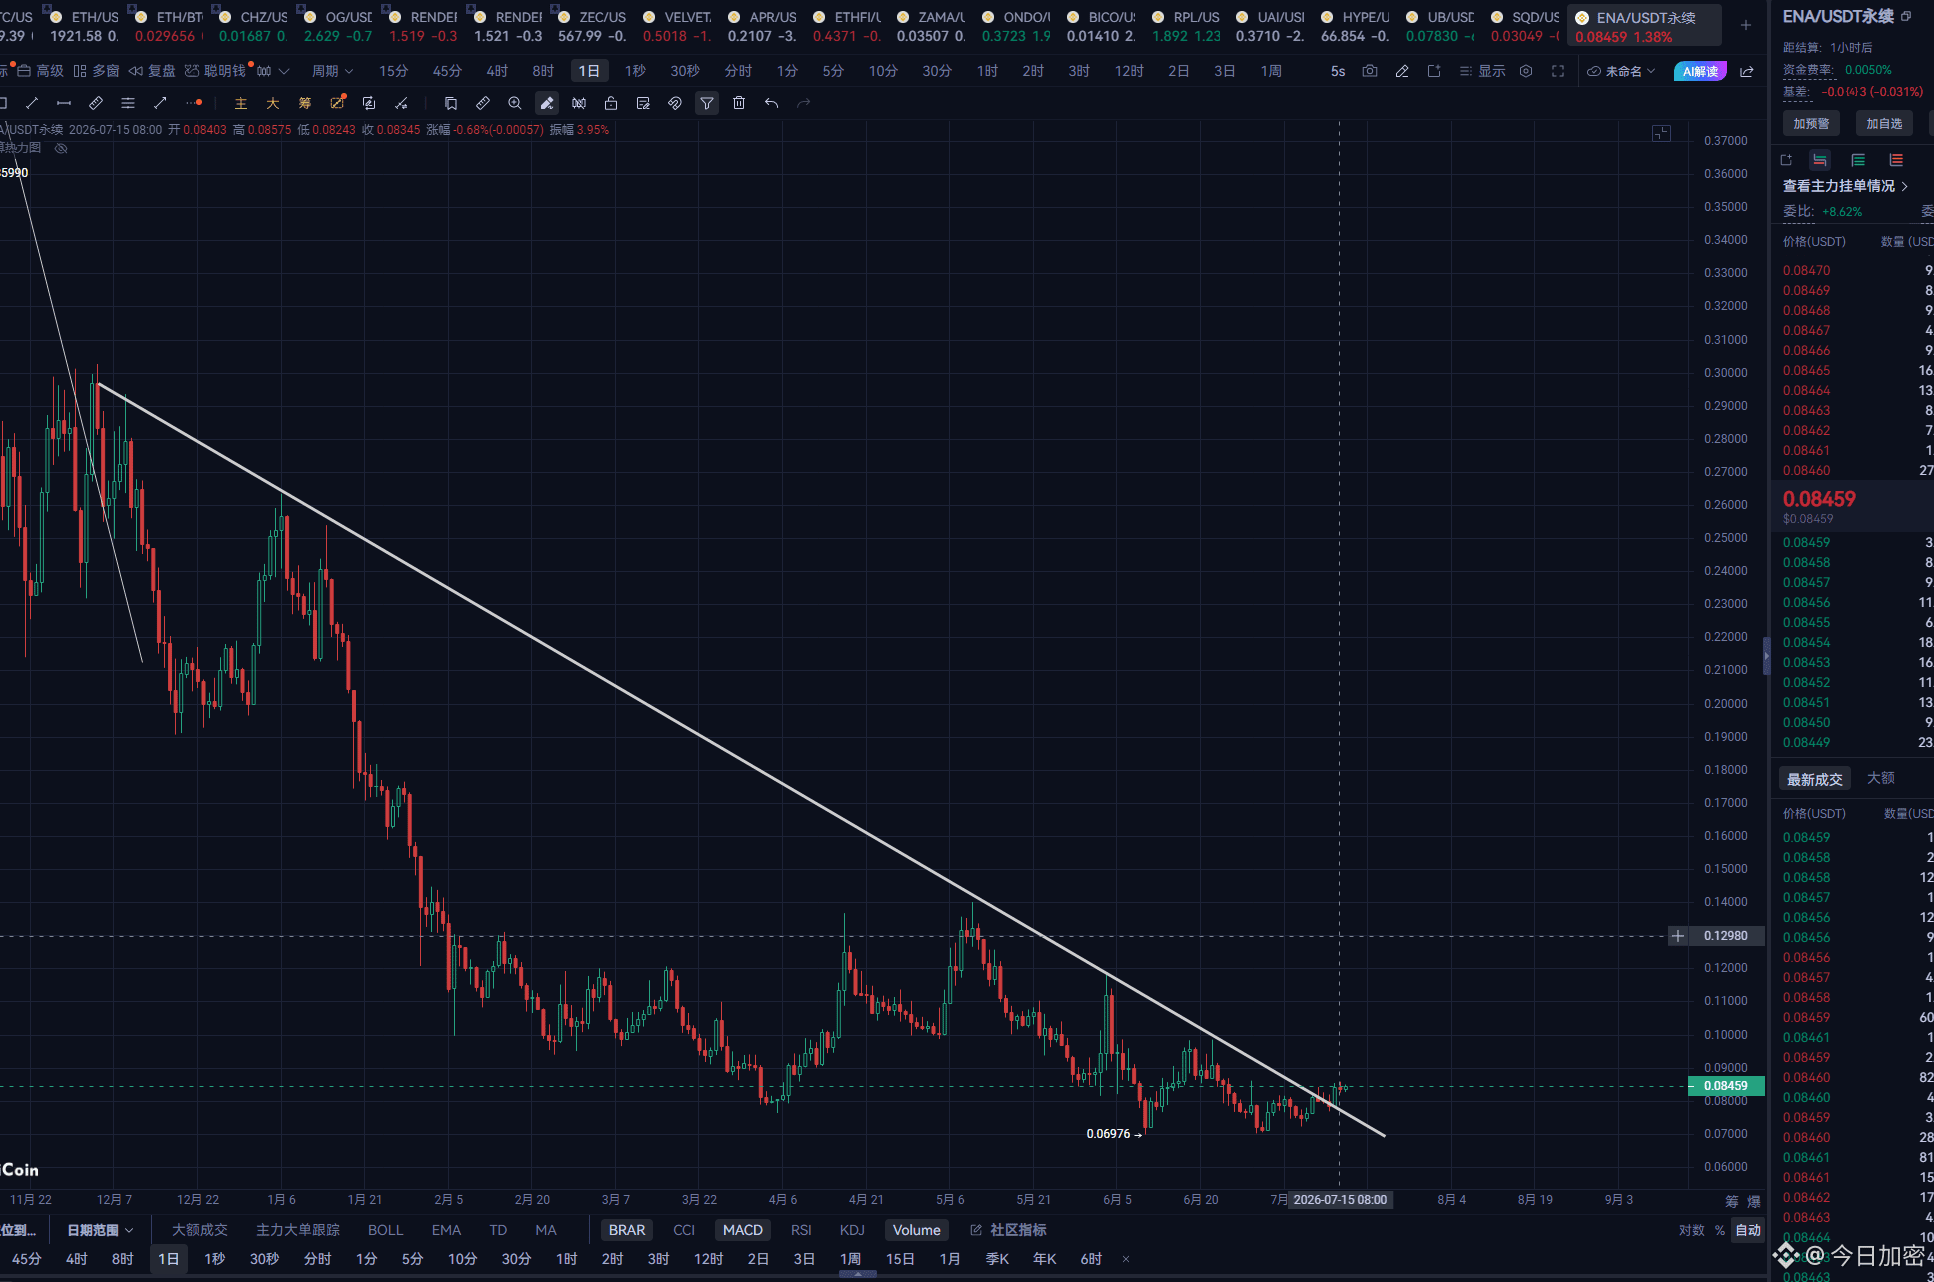Viewport: 1934px width, 1282px height.
Task: Open the 周期 period dropdown
Action: pos(333,71)
